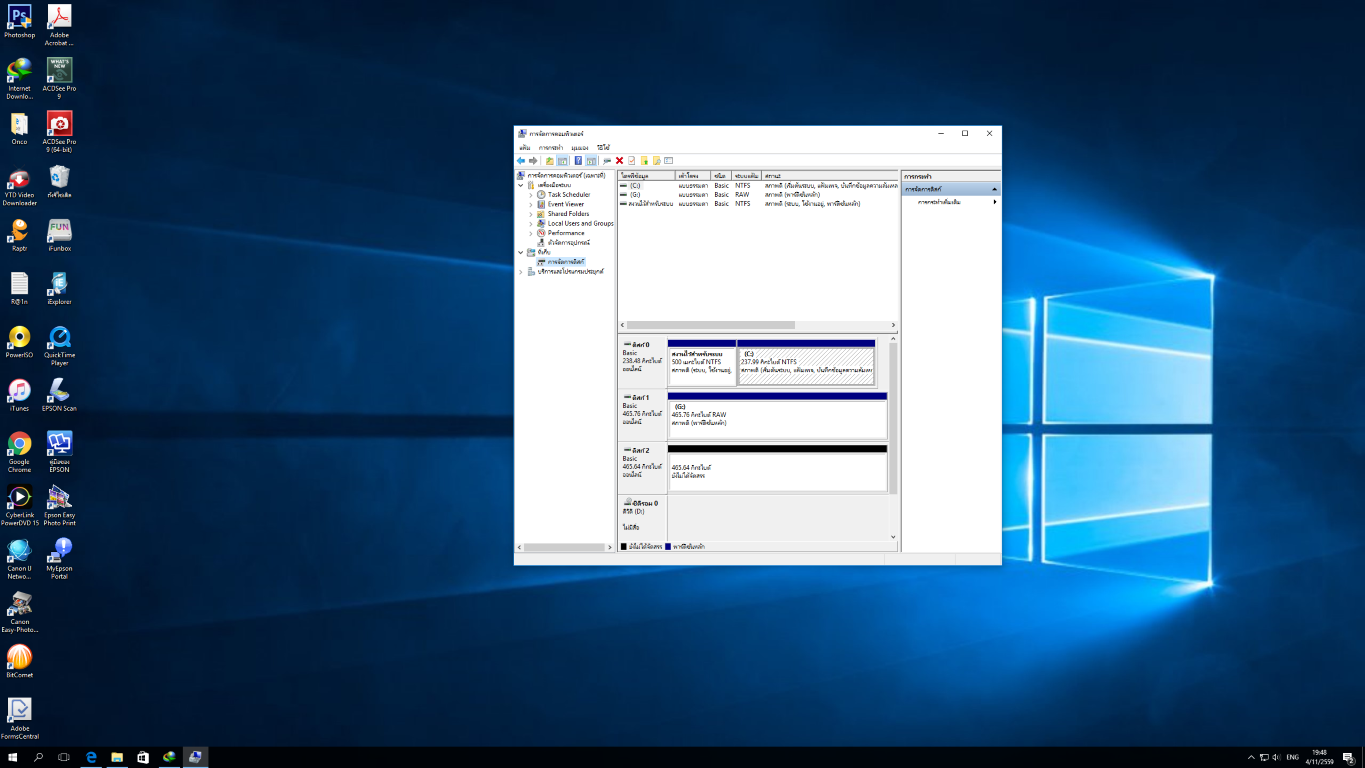The height and width of the screenshot is (768, 1365).
Task: Click the Up one level folder toolbar icon
Action: pyautogui.click(x=549, y=161)
